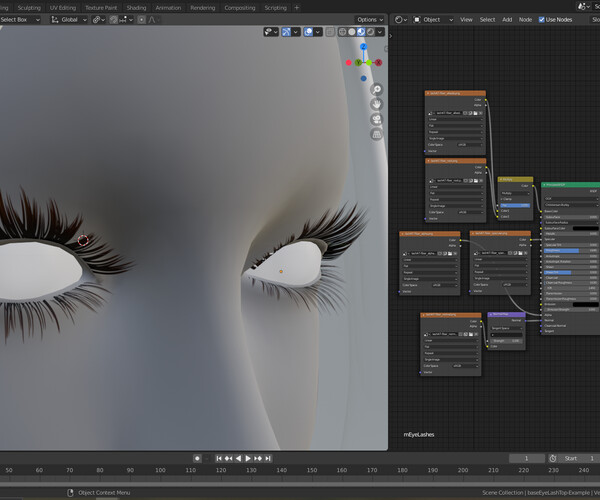Viewport: 600px width, 500px height.
Task: Switch to the Texture Paint workspace tab
Action: click(101, 8)
